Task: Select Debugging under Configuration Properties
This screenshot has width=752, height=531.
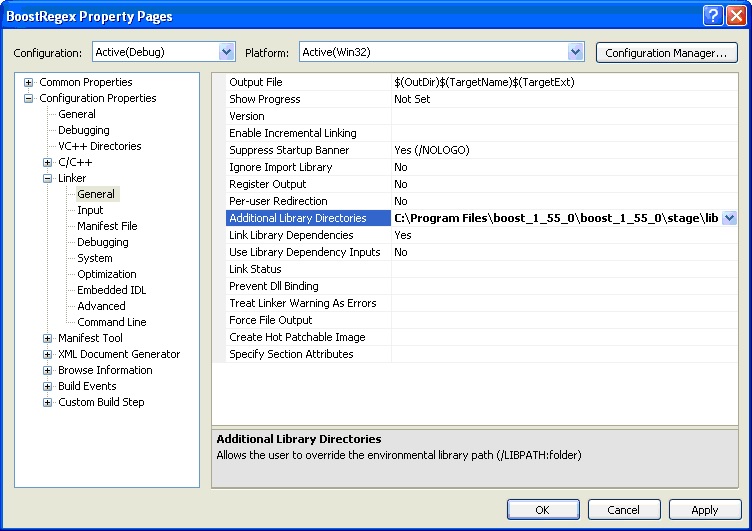Action: 83,130
